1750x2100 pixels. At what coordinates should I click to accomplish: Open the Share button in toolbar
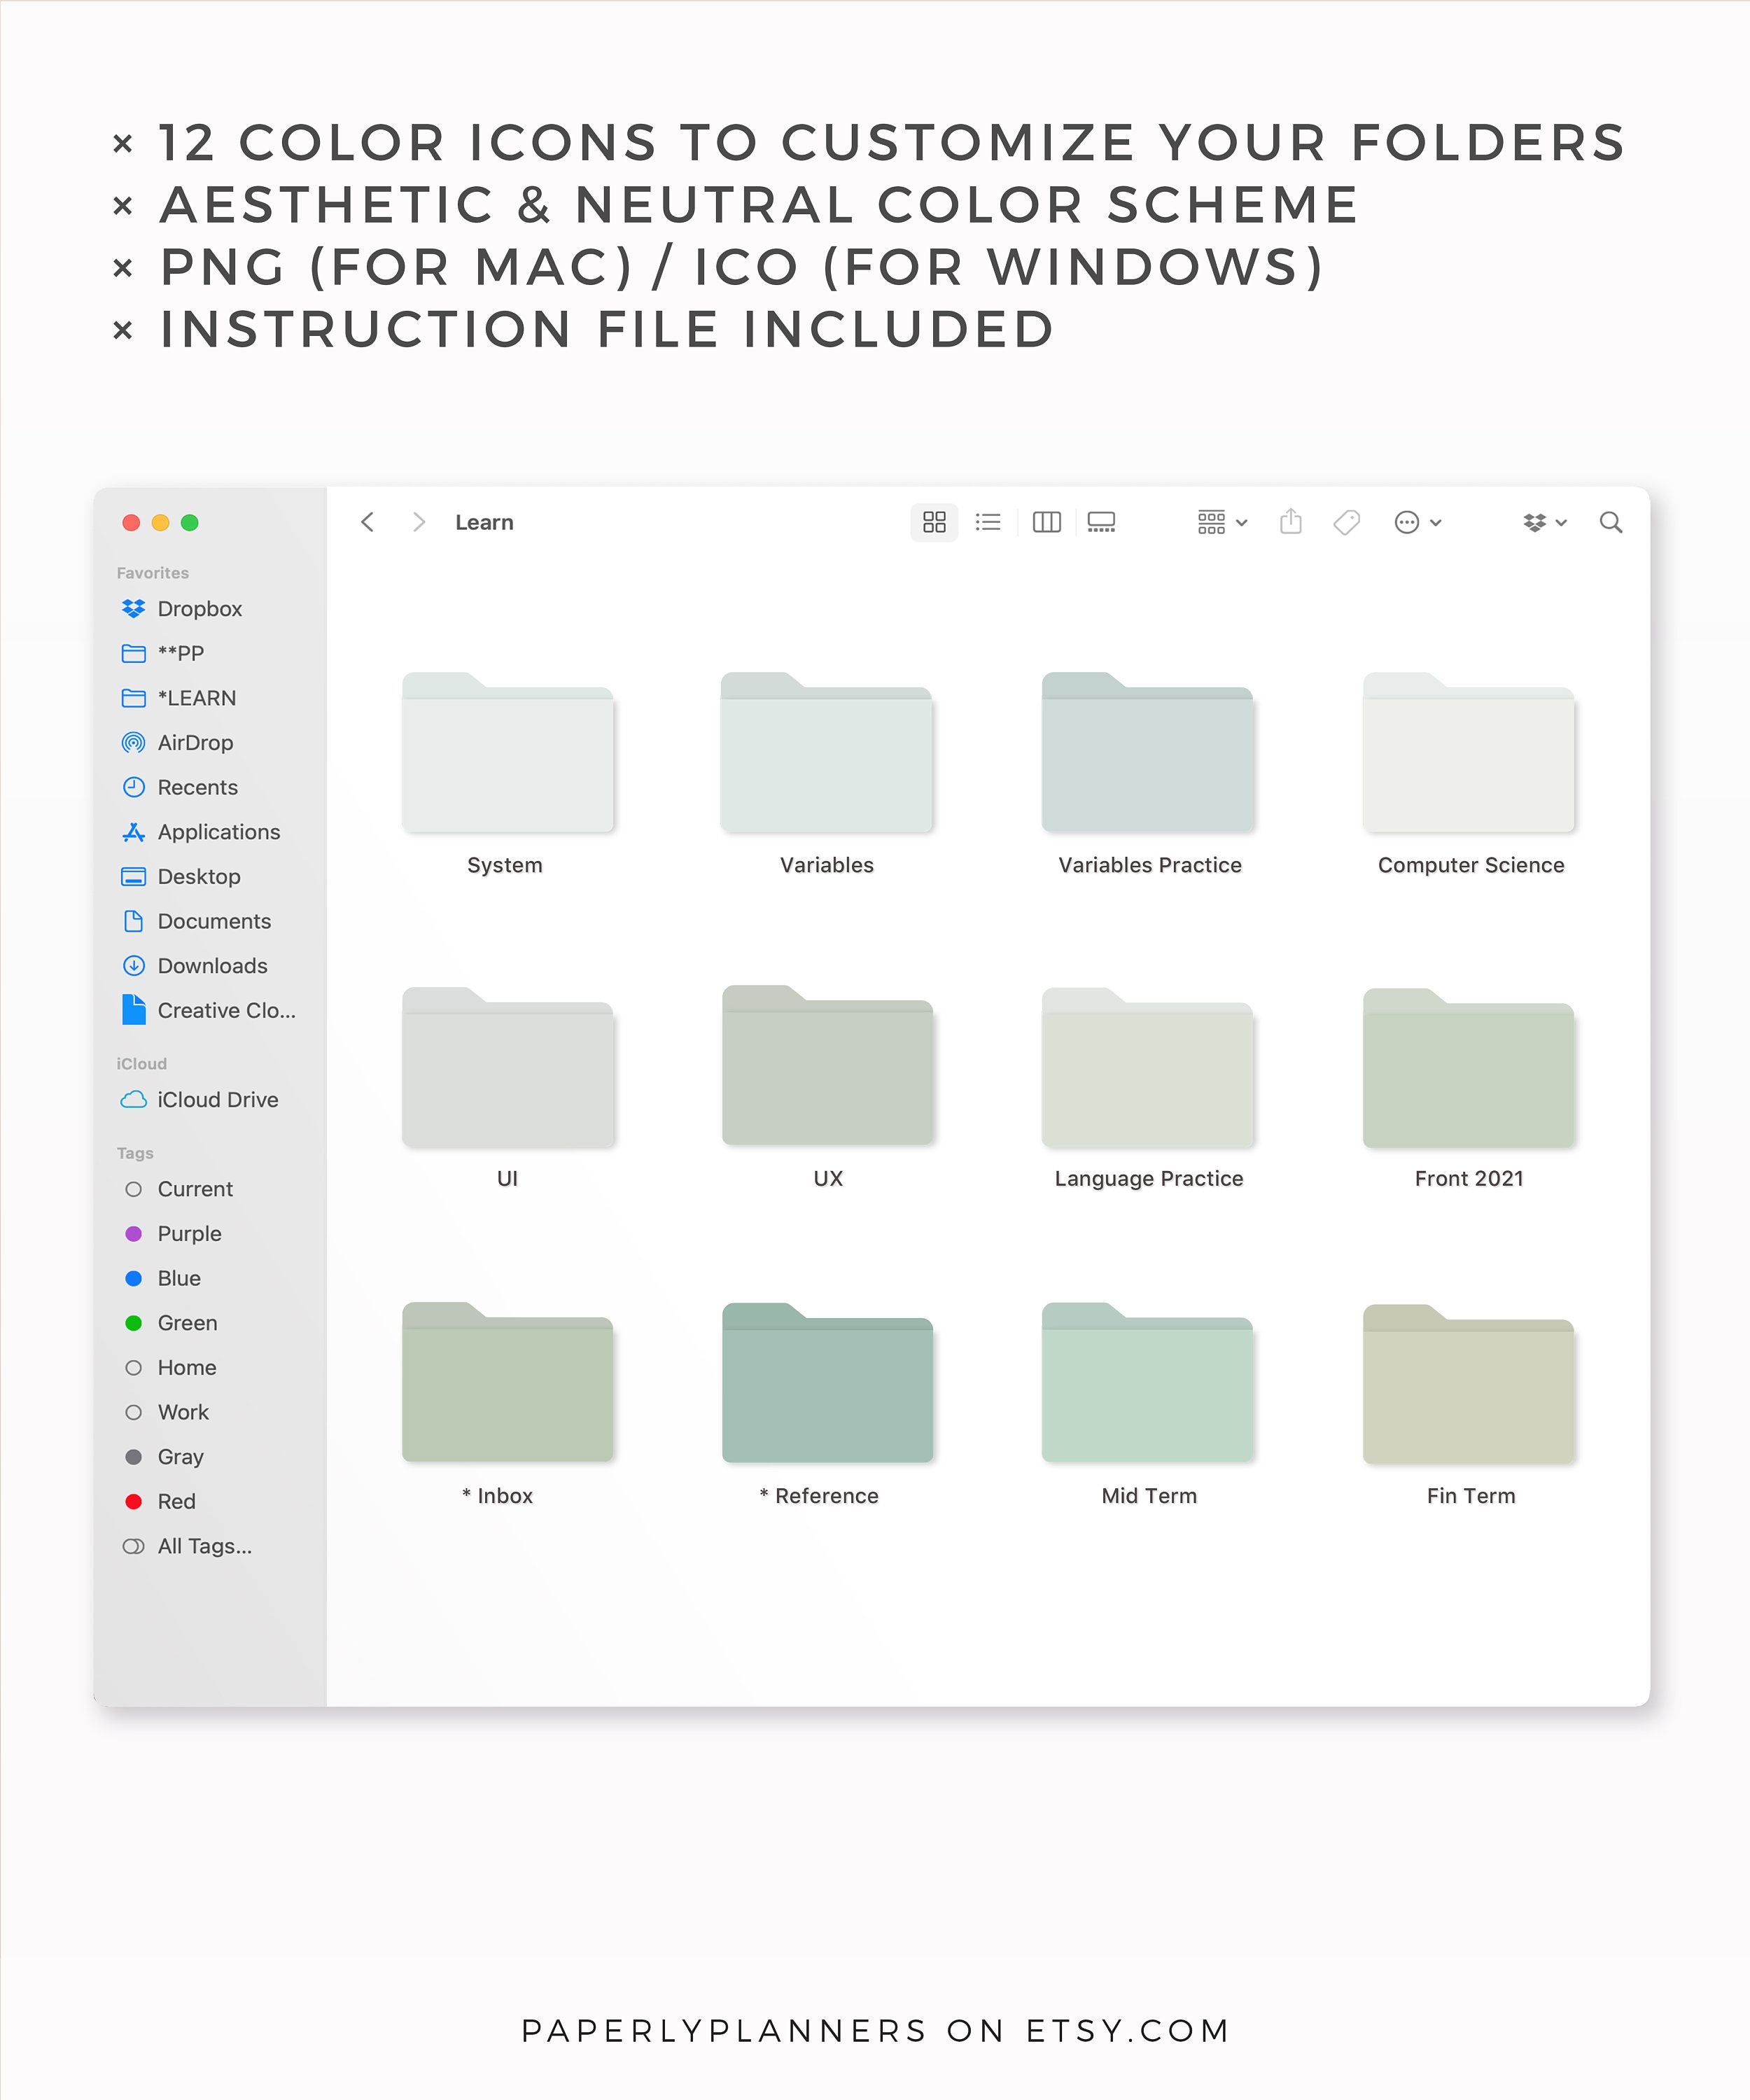1291,522
